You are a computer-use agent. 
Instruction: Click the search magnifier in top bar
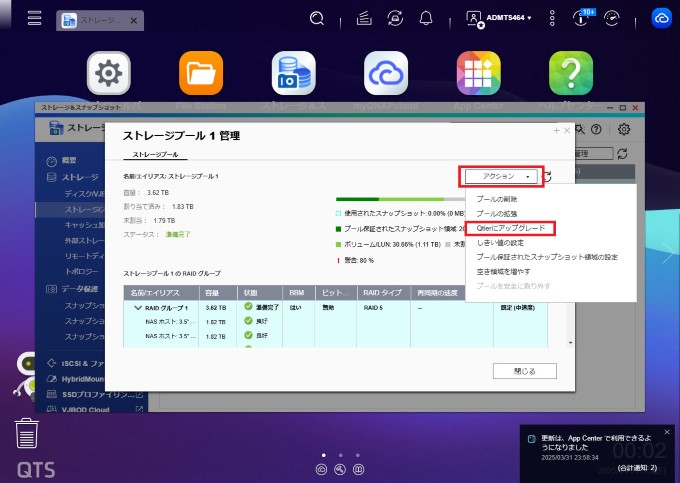tap(317, 18)
